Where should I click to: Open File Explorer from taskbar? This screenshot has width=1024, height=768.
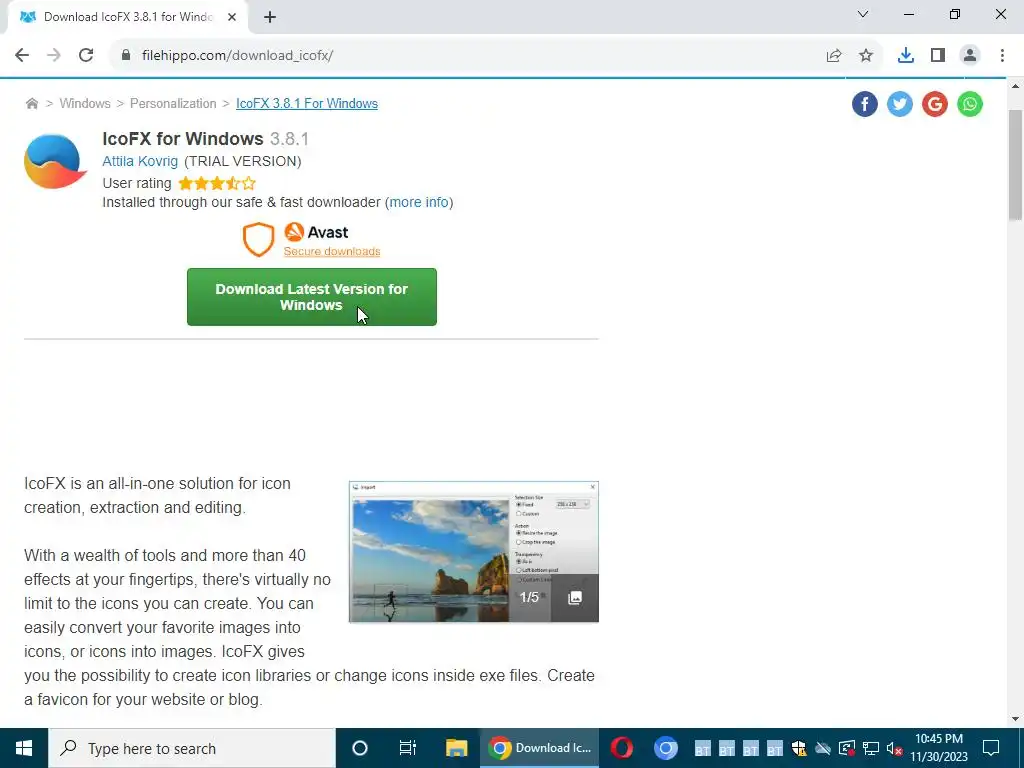point(456,748)
